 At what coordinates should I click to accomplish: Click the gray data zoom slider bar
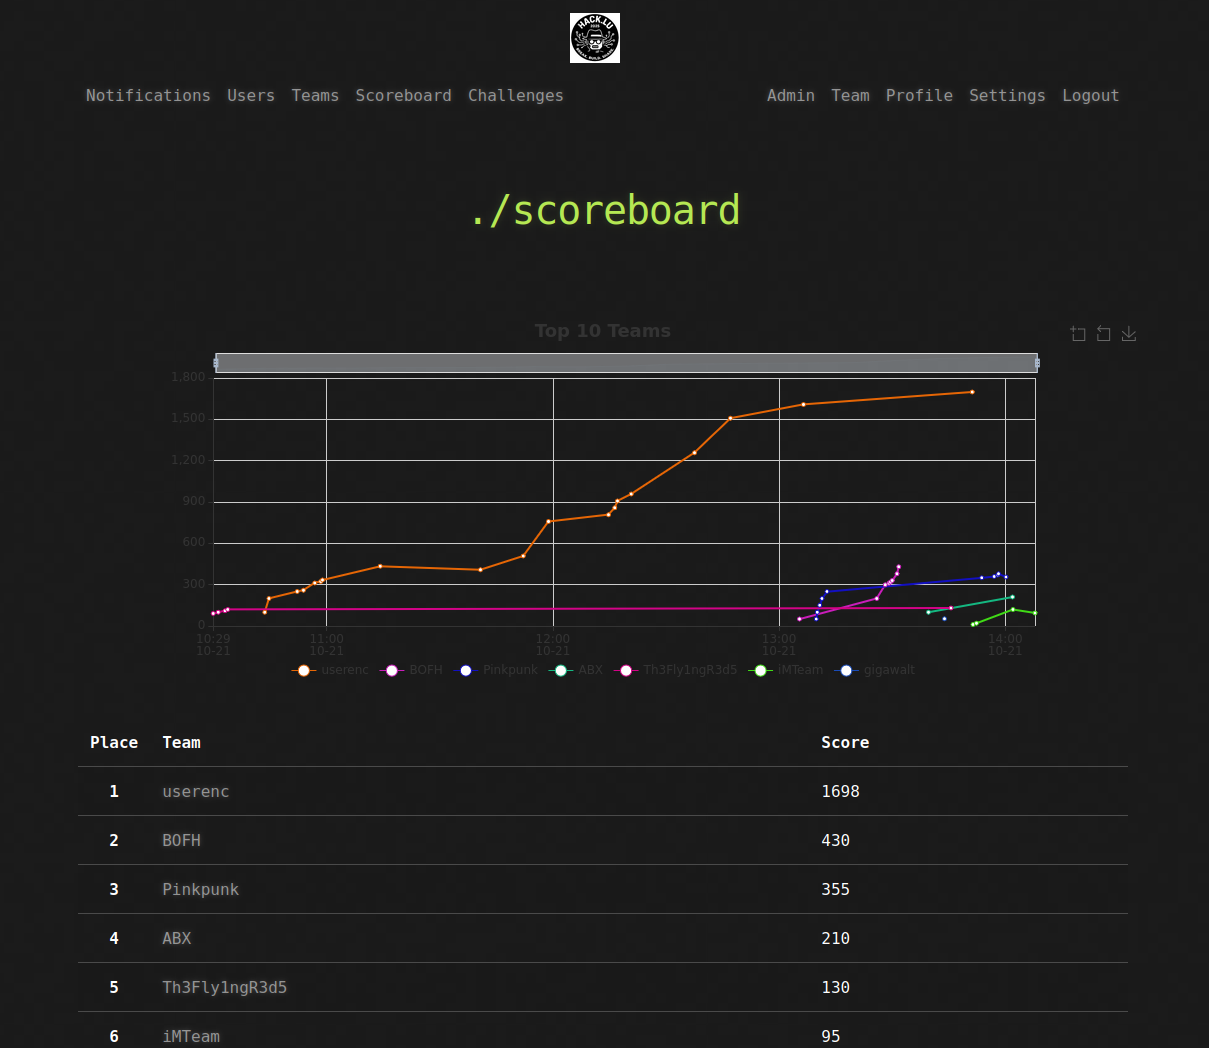626,363
